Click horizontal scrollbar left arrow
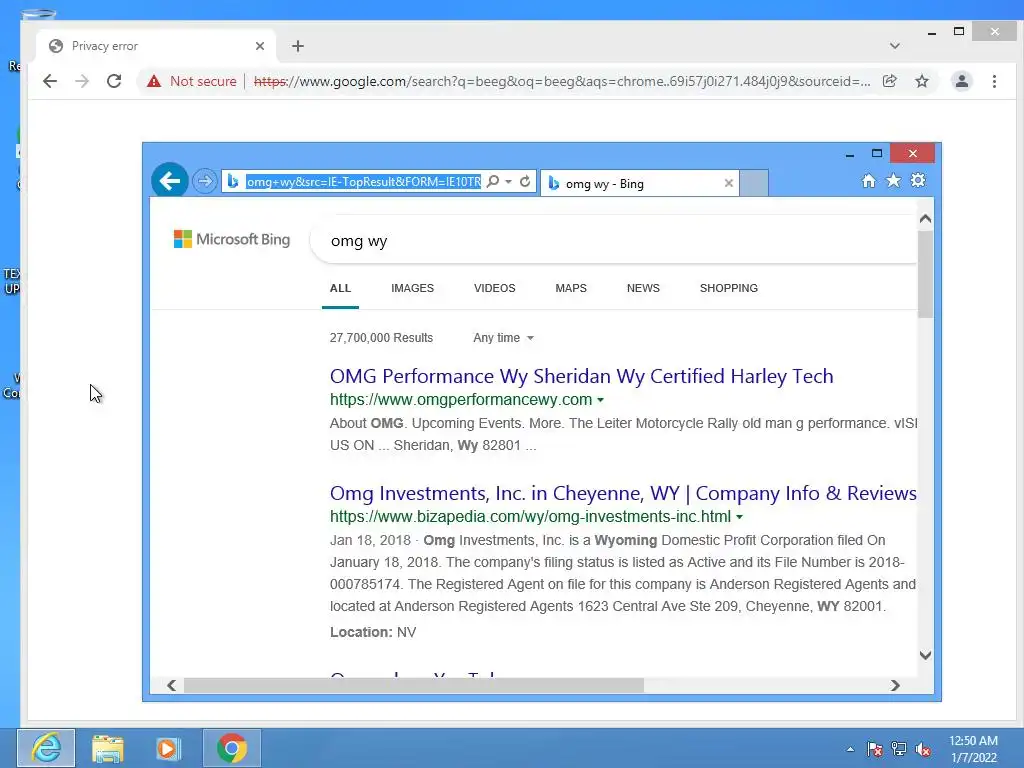 point(172,685)
